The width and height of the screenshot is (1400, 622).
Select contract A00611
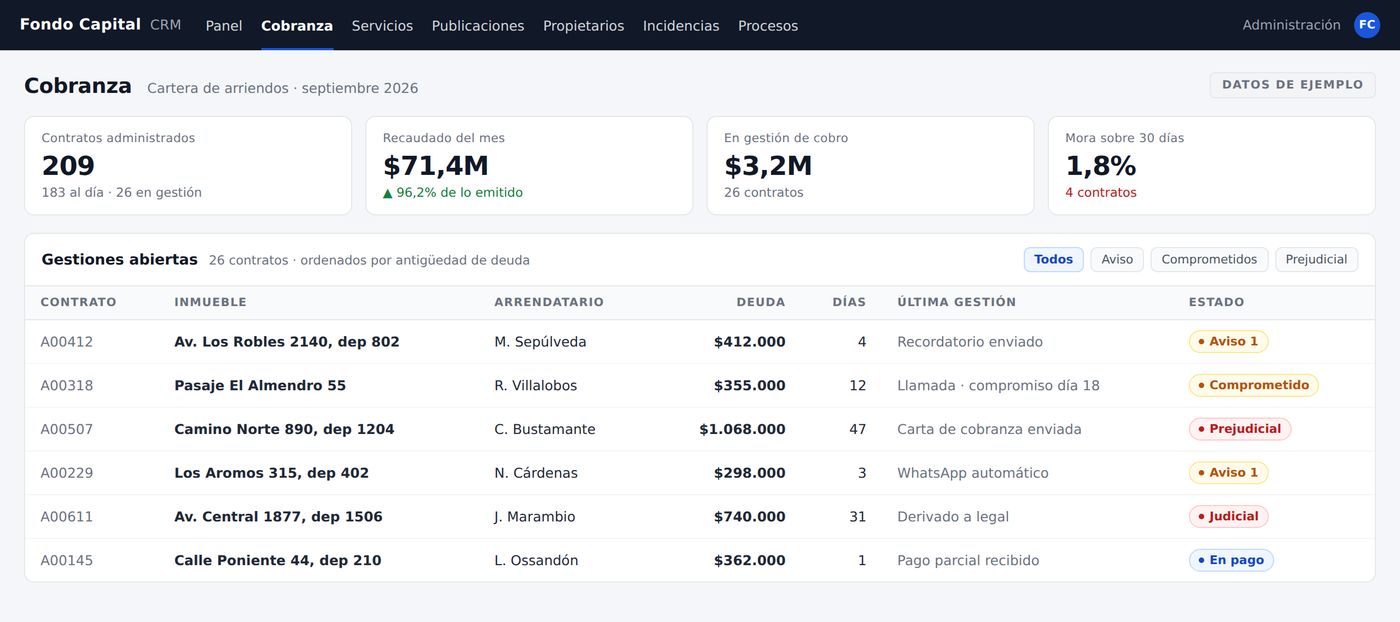67,517
